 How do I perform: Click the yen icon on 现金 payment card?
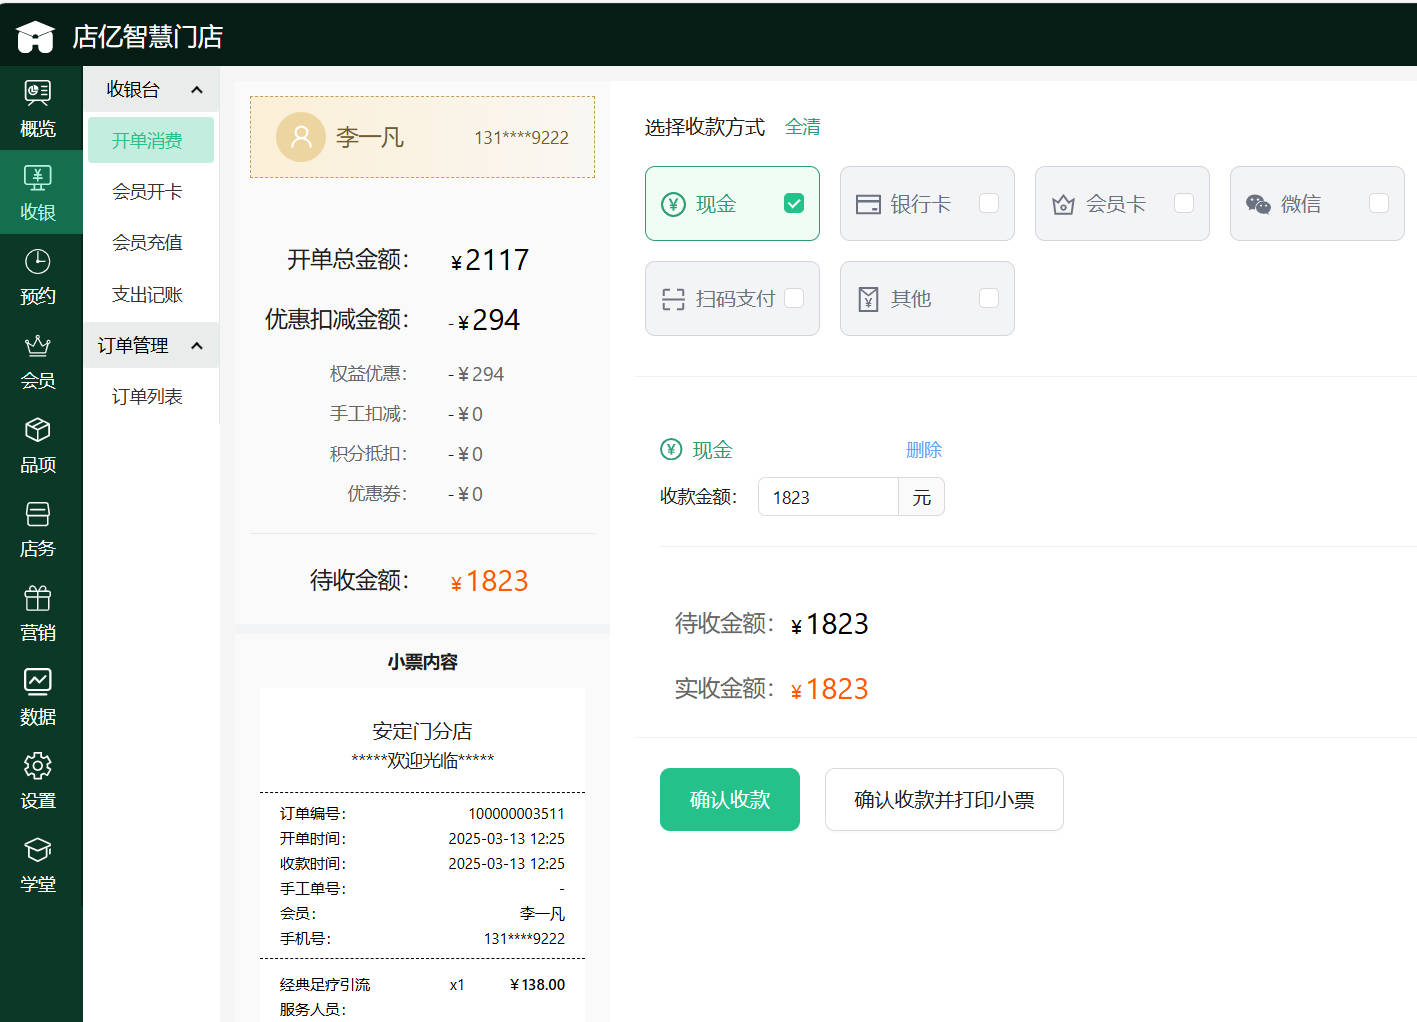[x=674, y=204]
